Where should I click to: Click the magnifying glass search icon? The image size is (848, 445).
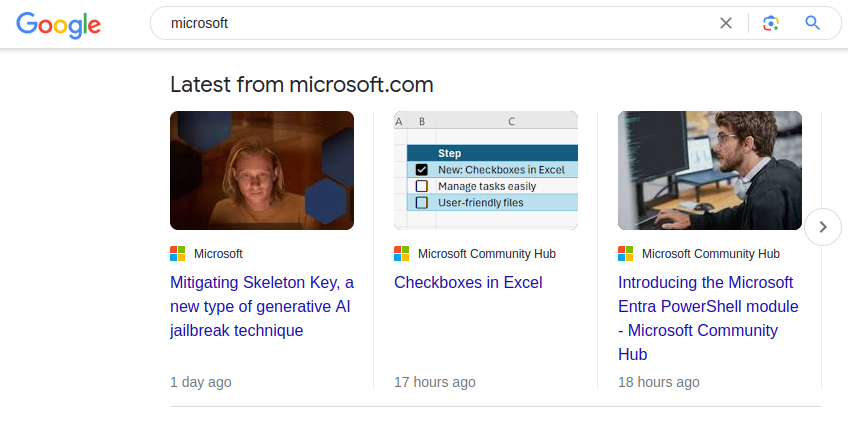[813, 23]
